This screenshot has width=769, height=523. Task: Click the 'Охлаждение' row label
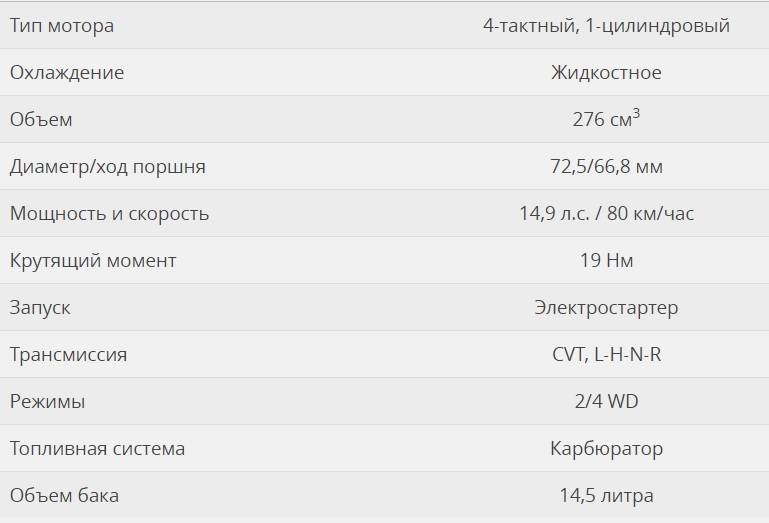point(67,73)
